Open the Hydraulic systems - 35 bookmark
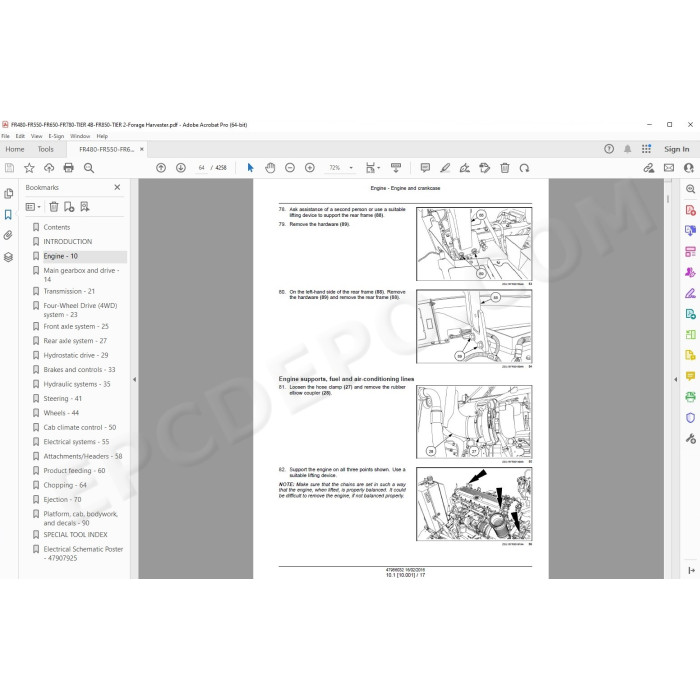This screenshot has width=700, height=700. (x=77, y=384)
